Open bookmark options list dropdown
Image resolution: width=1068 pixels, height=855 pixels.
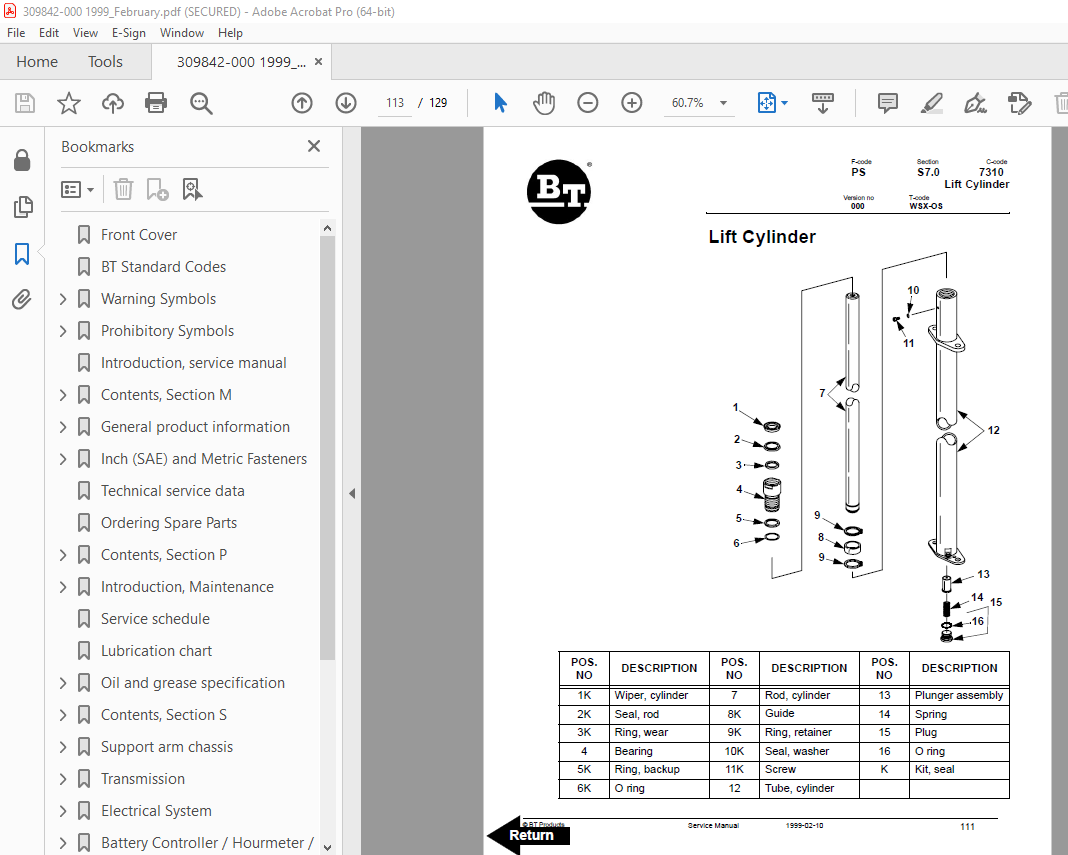(x=77, y=189)
